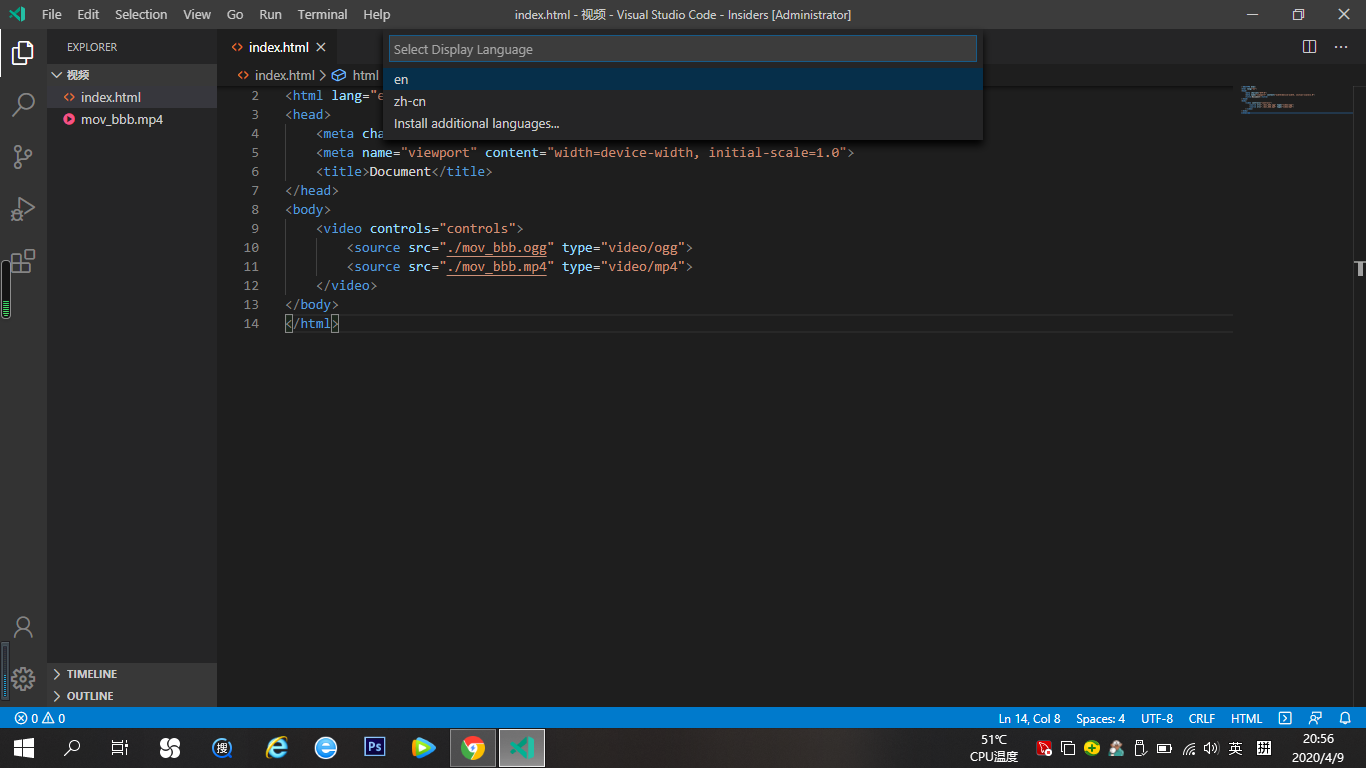The height and width of the screenshot is (768, 1366).
Task: Open the Accounts icon above the gear
Action: (22, 626)
